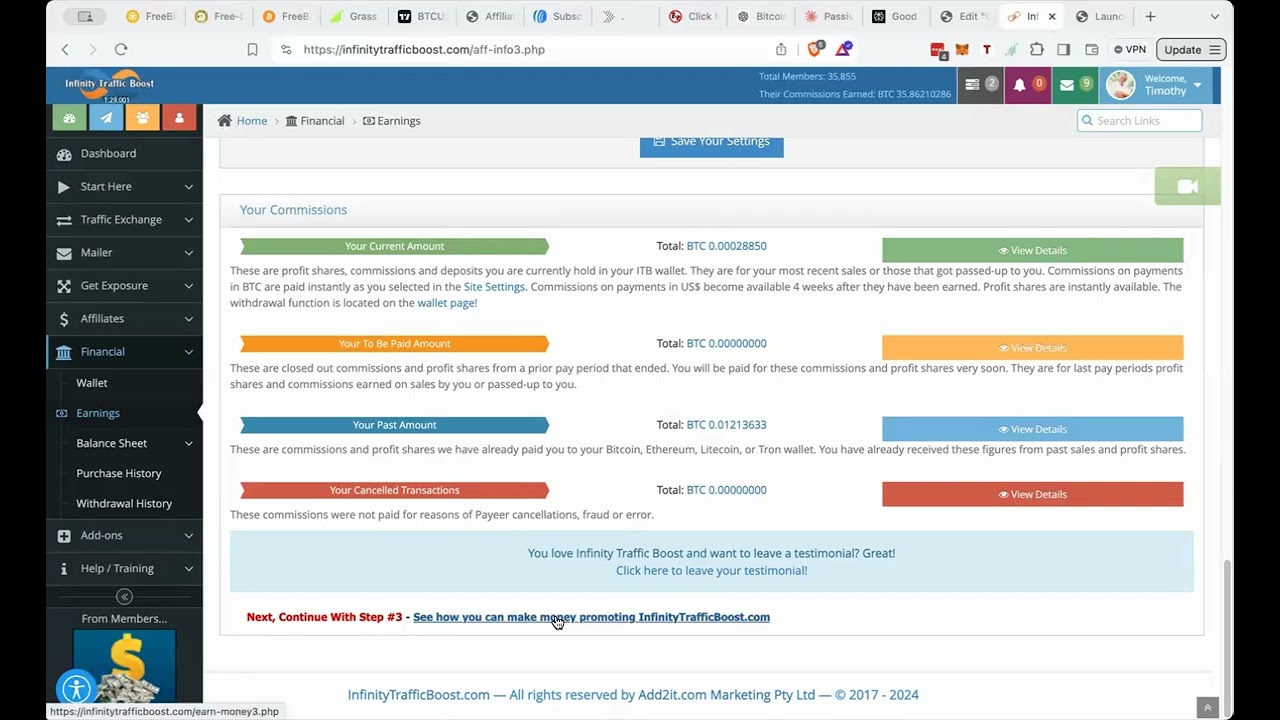
Task: Expand the Traffic Exchange menu
Action: pos(125,220)
